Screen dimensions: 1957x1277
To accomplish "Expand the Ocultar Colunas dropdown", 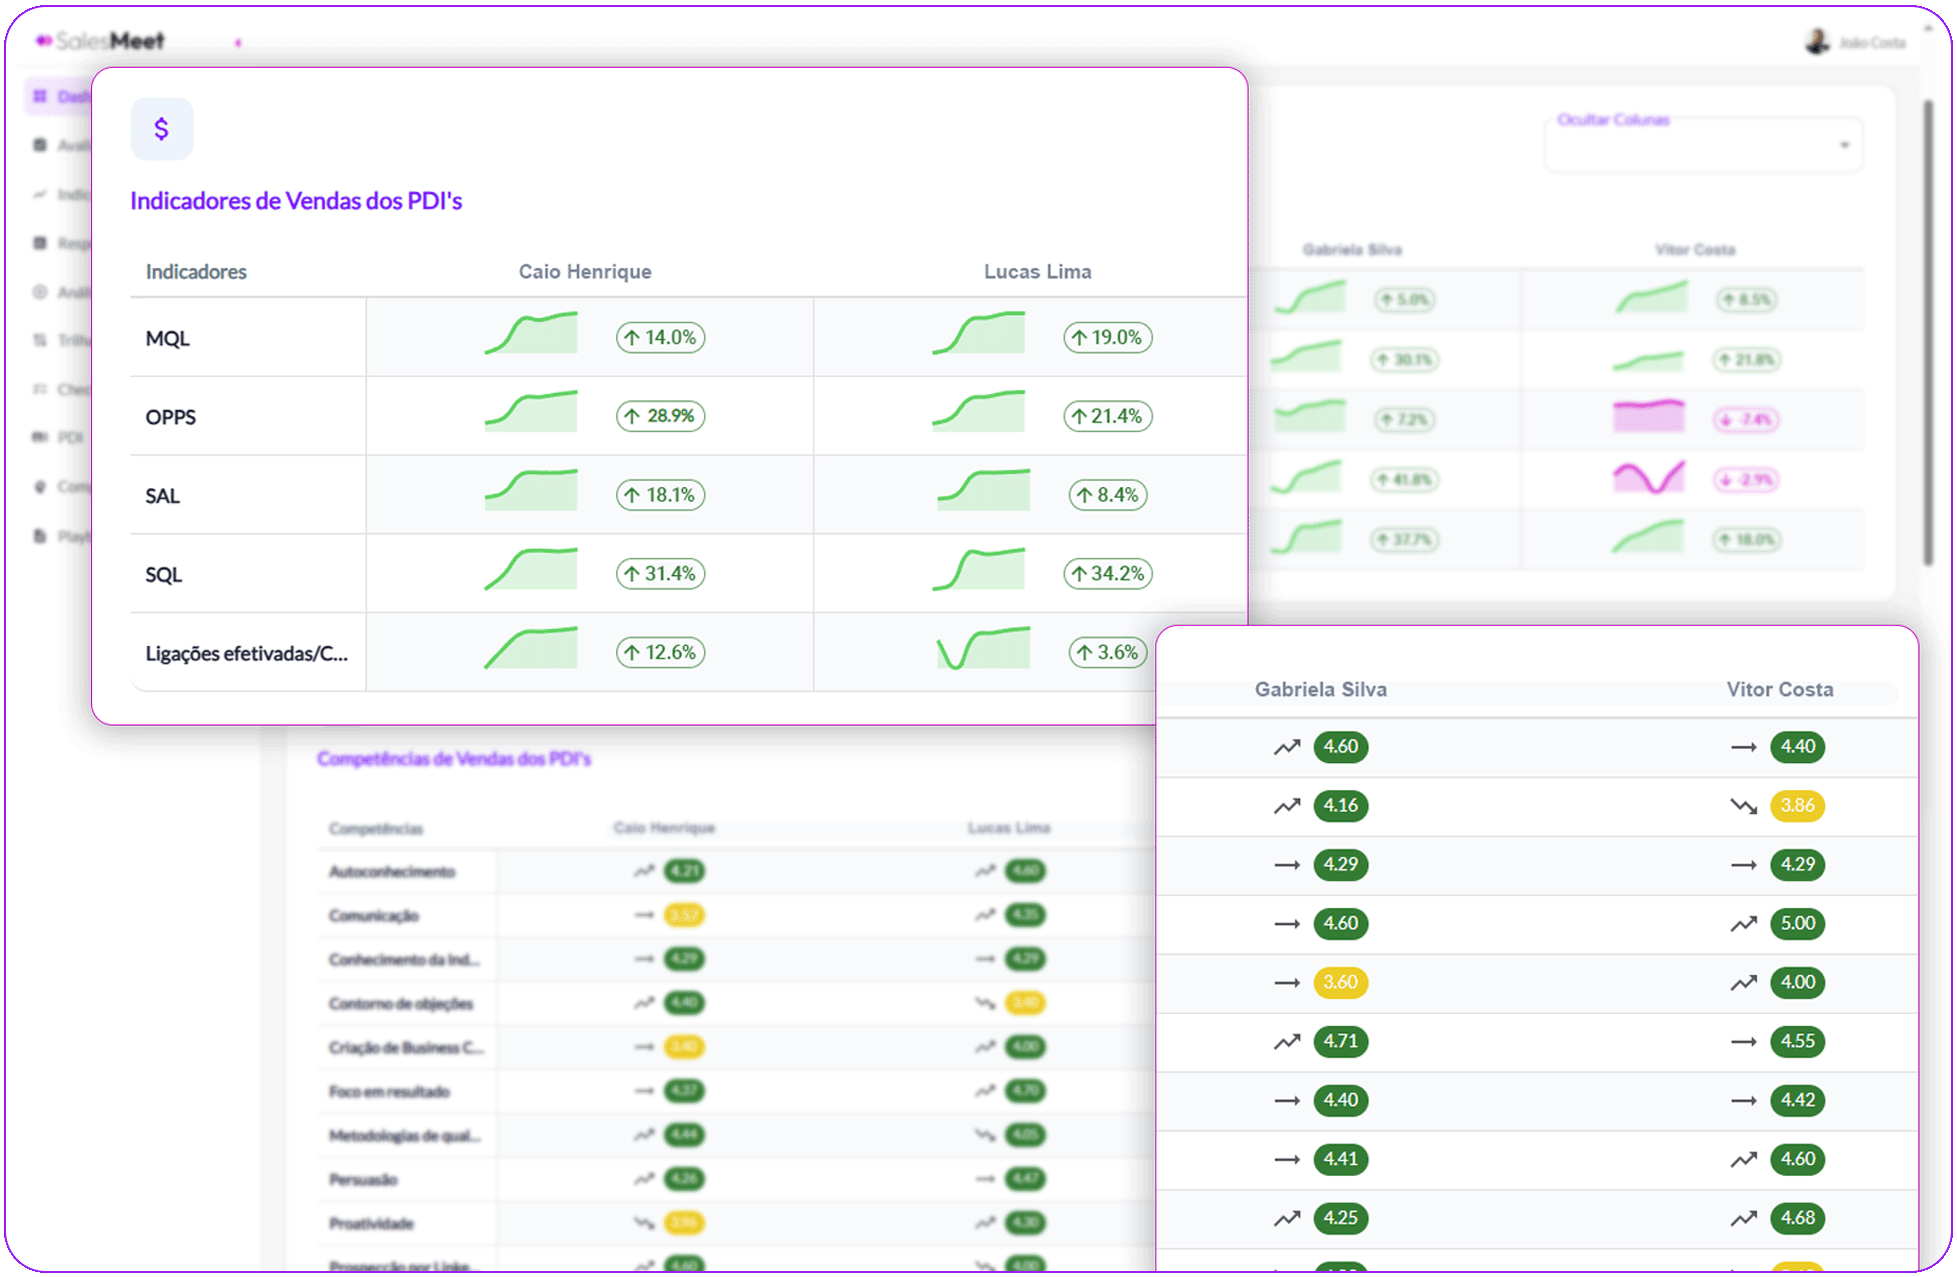I will 1843,146.
